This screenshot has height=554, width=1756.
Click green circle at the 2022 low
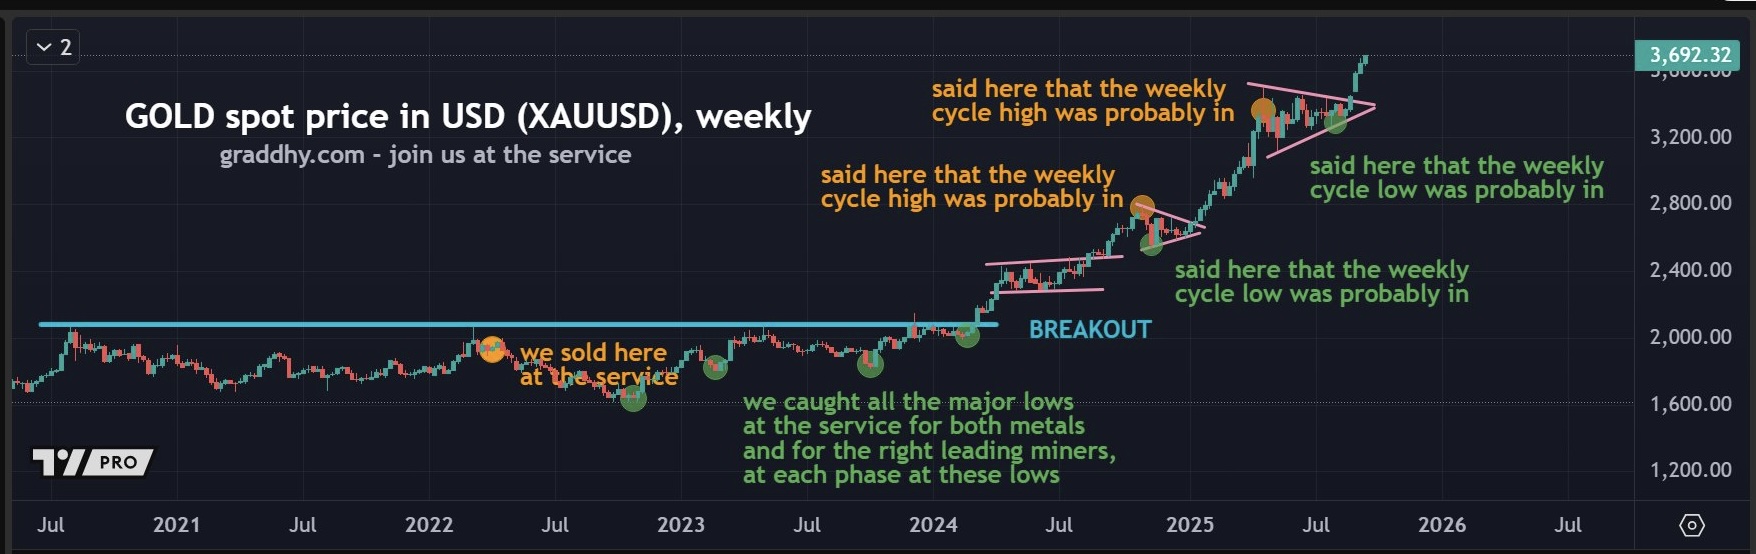coord(633,398)
